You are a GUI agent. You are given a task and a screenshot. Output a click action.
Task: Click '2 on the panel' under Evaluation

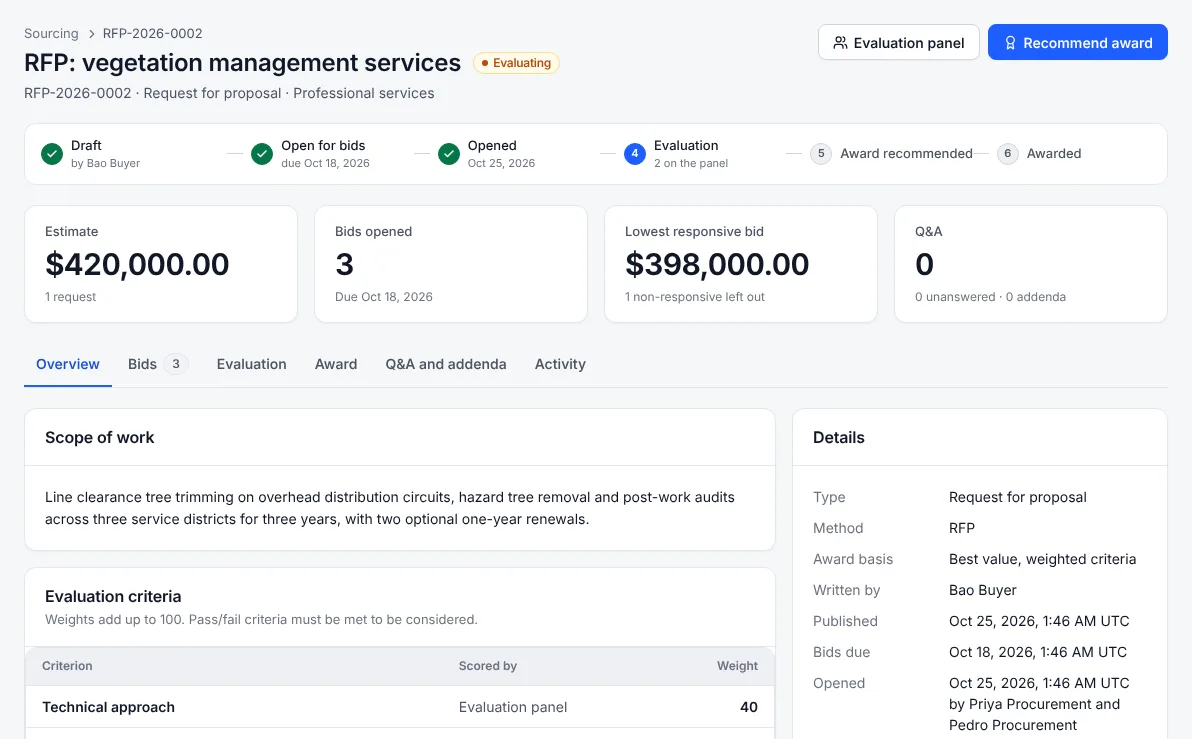691,163
